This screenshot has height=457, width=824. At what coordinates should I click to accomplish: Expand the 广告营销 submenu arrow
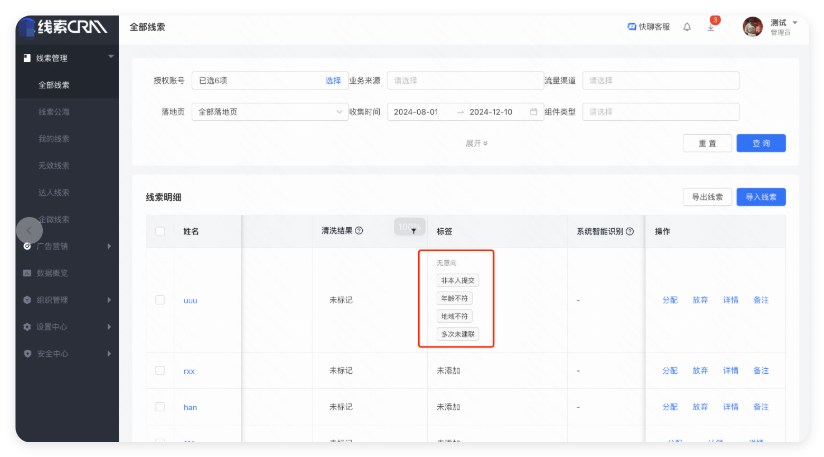[109, 246]
